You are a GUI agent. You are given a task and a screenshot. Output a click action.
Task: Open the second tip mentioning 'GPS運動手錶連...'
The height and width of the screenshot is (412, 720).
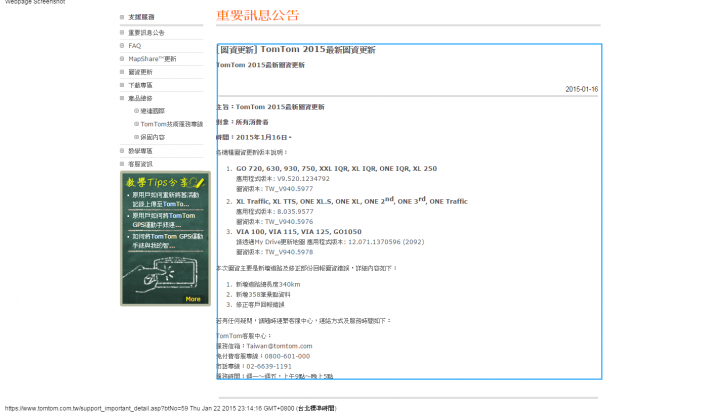pyautogui.click(x=164, y=220)
